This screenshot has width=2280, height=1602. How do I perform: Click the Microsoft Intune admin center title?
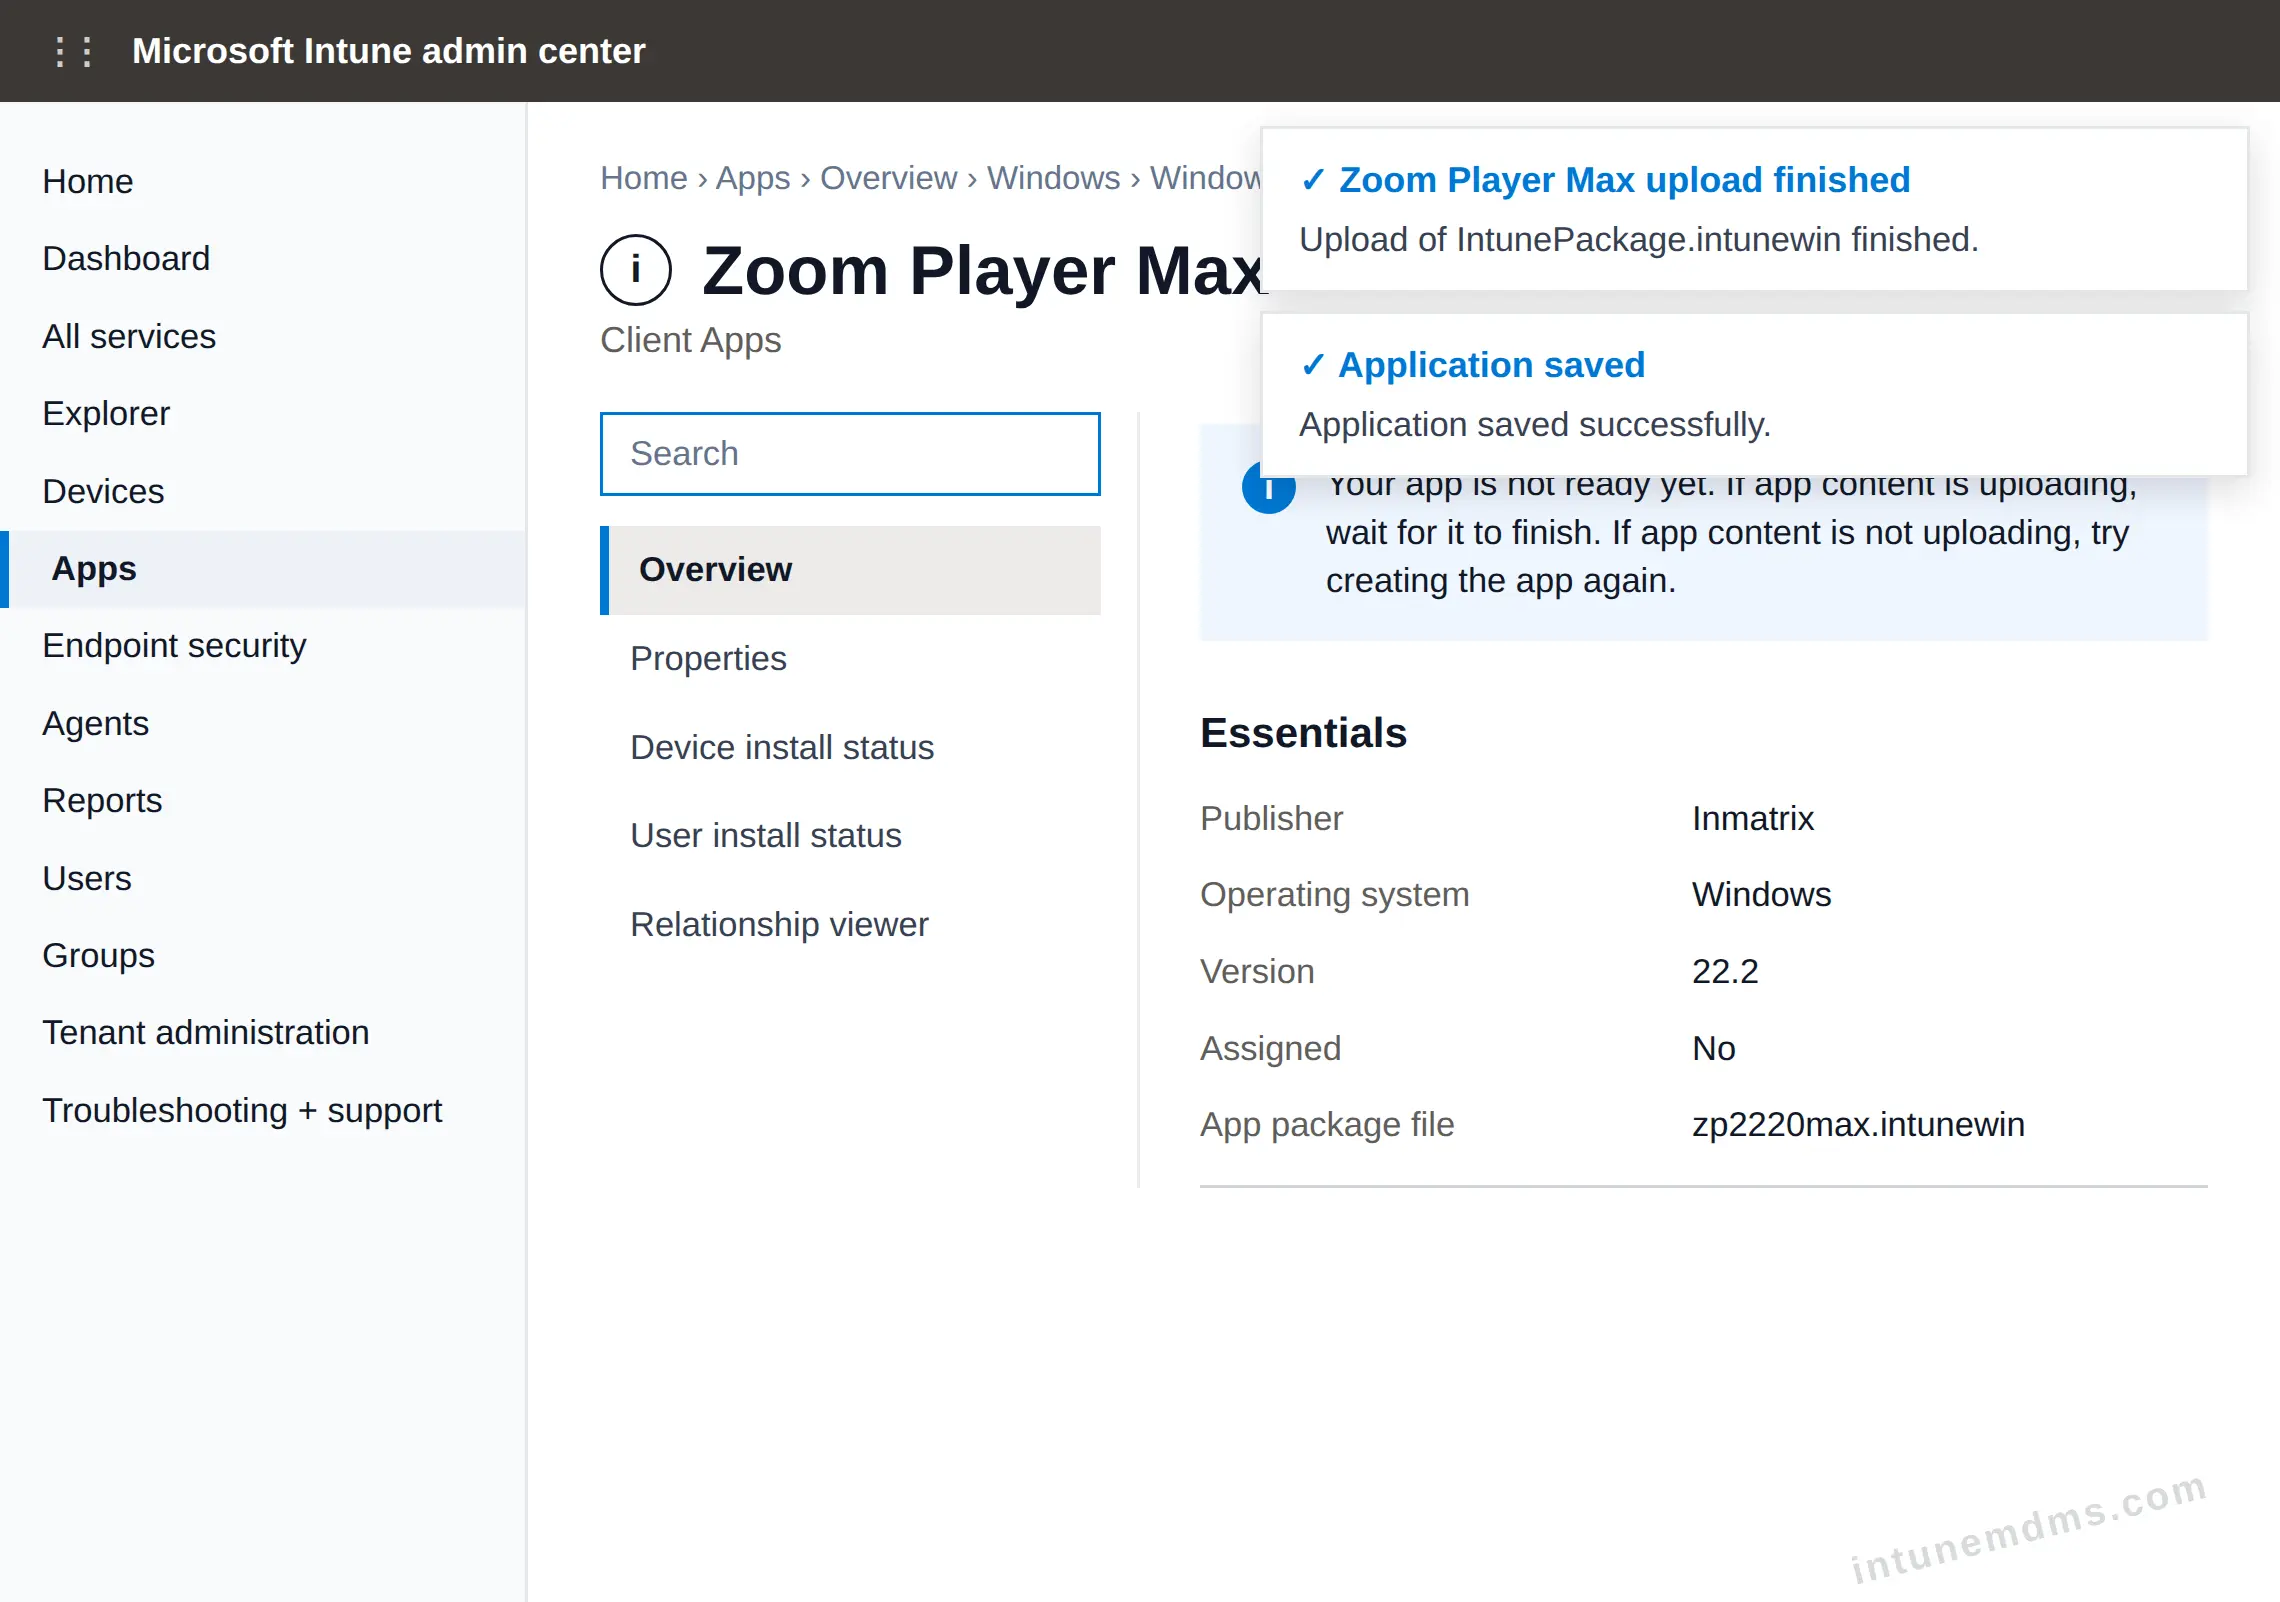pos(389,51)
